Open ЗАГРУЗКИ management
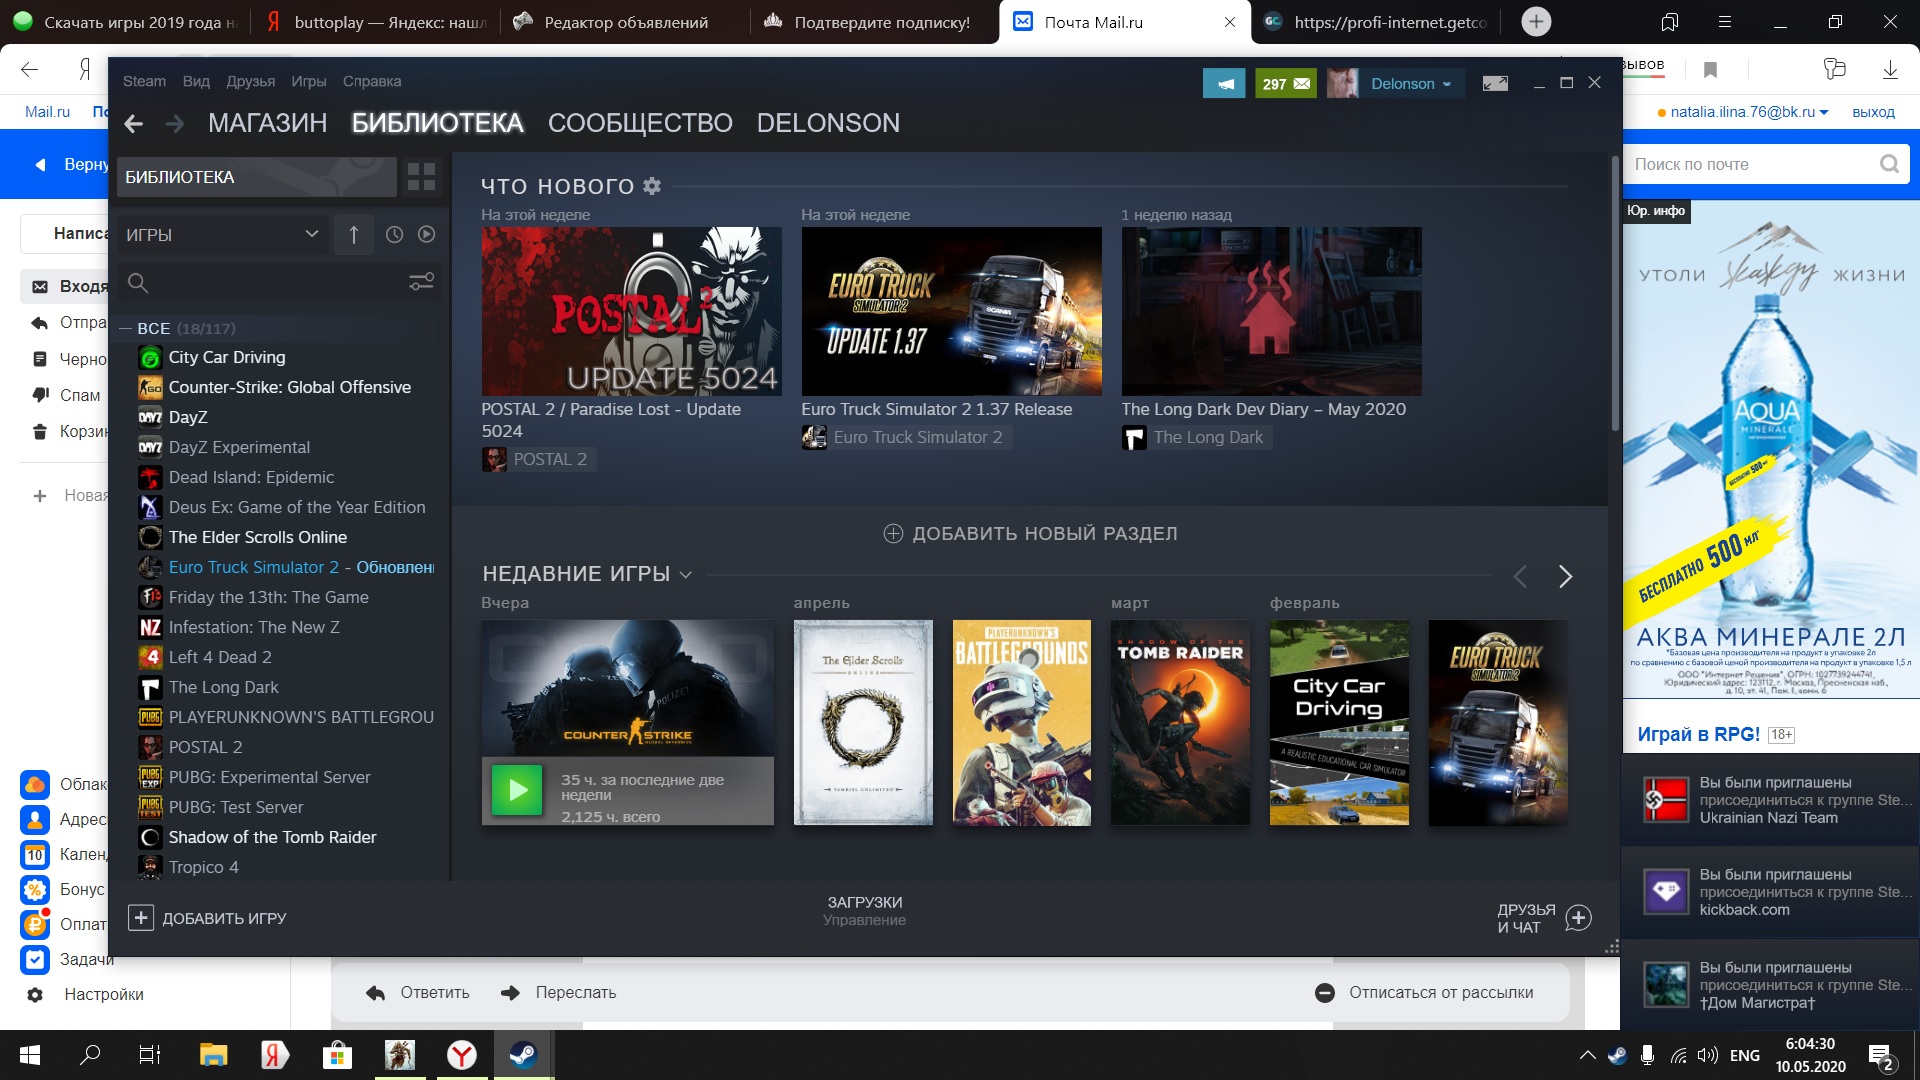The width and height of the screenshot is (1920, 1080). [x=864, y=910]
